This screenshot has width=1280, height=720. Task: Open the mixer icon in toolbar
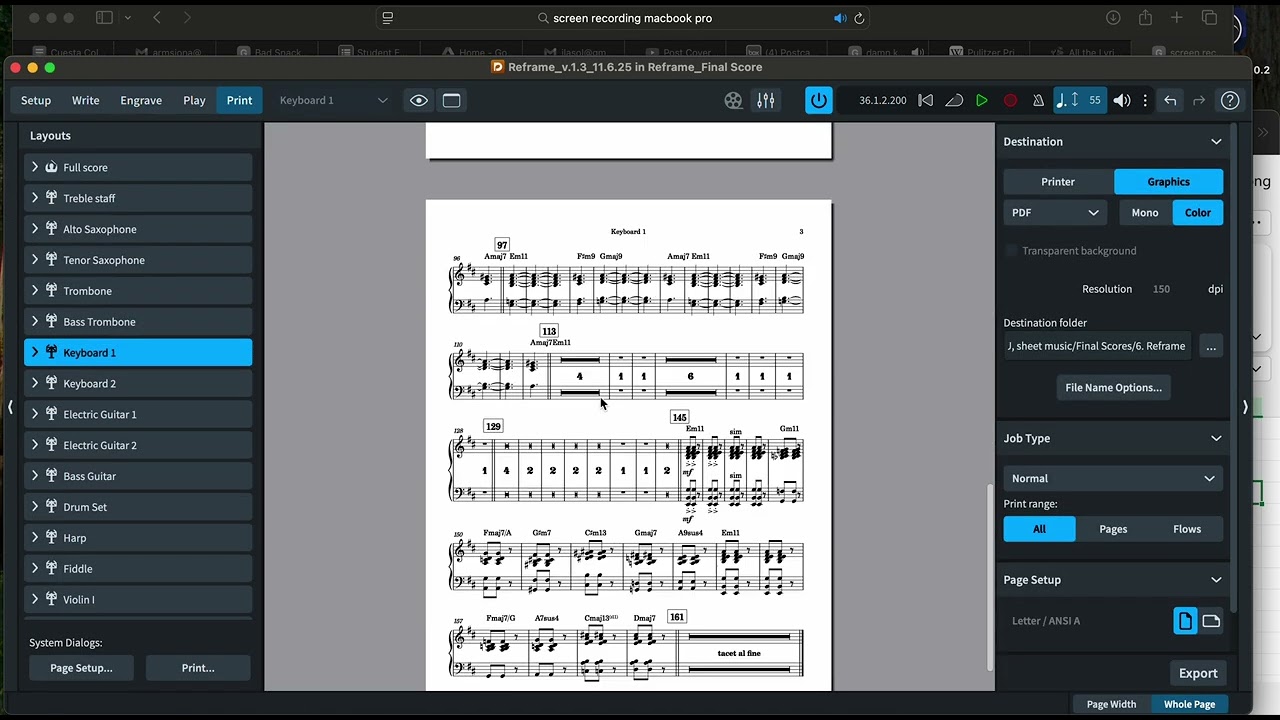pyautogui.click(x=766, y=100)
